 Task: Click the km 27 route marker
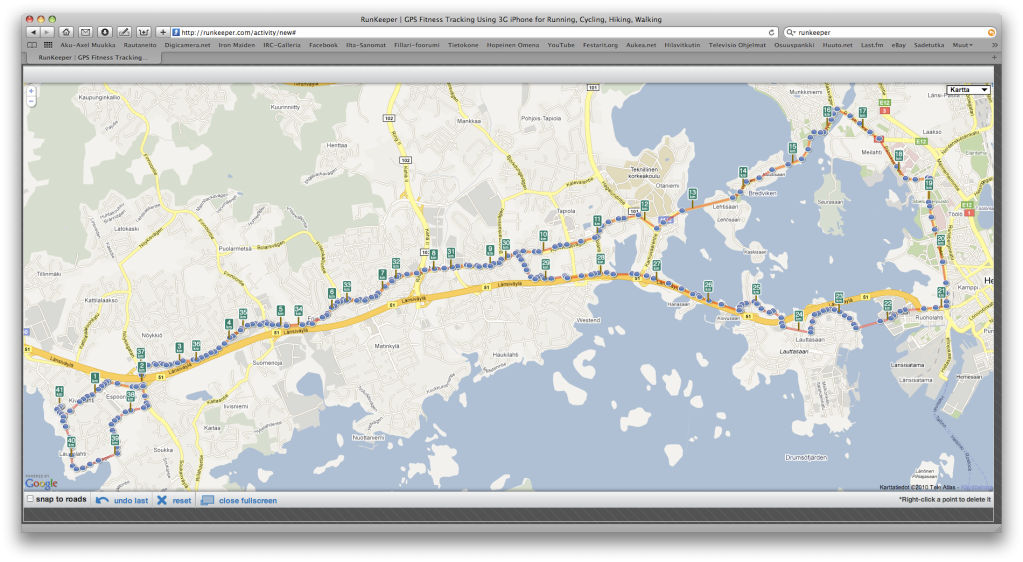(656, 266)
